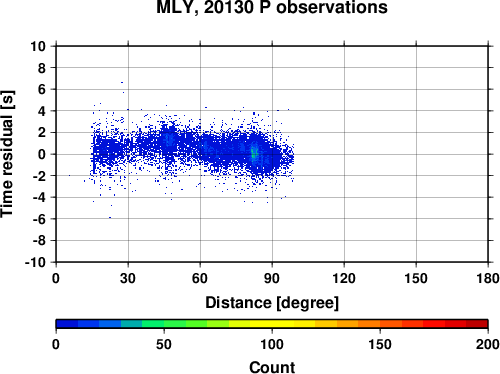Viewport: 500px width, 374px height.
Task: Click the 'Time residual [s]' axis label
Action: pyautogui.click(x=7, y=154)
